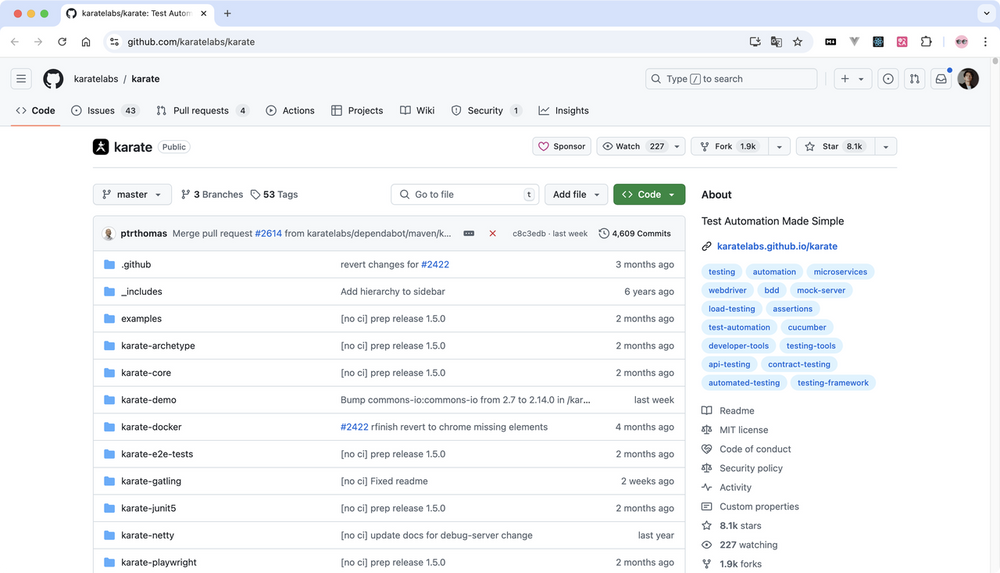The height and width of the screenshot is (573, 1000).
Task: Click the GitHub Octocat logo
Action: pyautogui.click(x=53, y=79)
